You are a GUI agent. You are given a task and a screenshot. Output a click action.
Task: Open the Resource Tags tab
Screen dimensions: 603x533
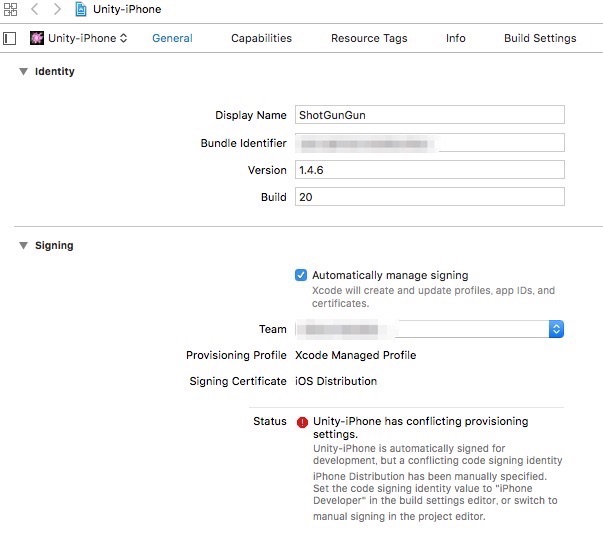(x=369, y=38)
